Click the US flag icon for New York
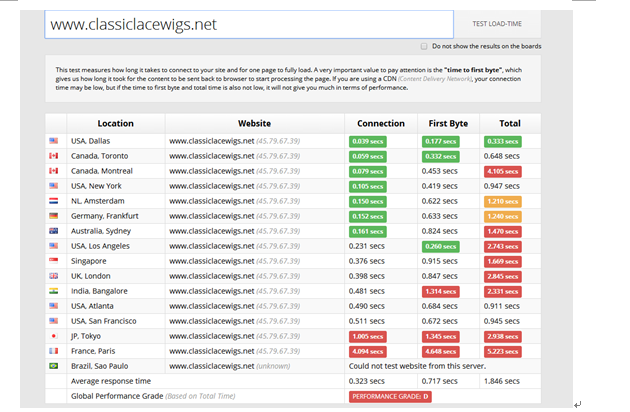The width and height of the screenshot is (630, 412). pyautogui.click(x=53, y=186)
